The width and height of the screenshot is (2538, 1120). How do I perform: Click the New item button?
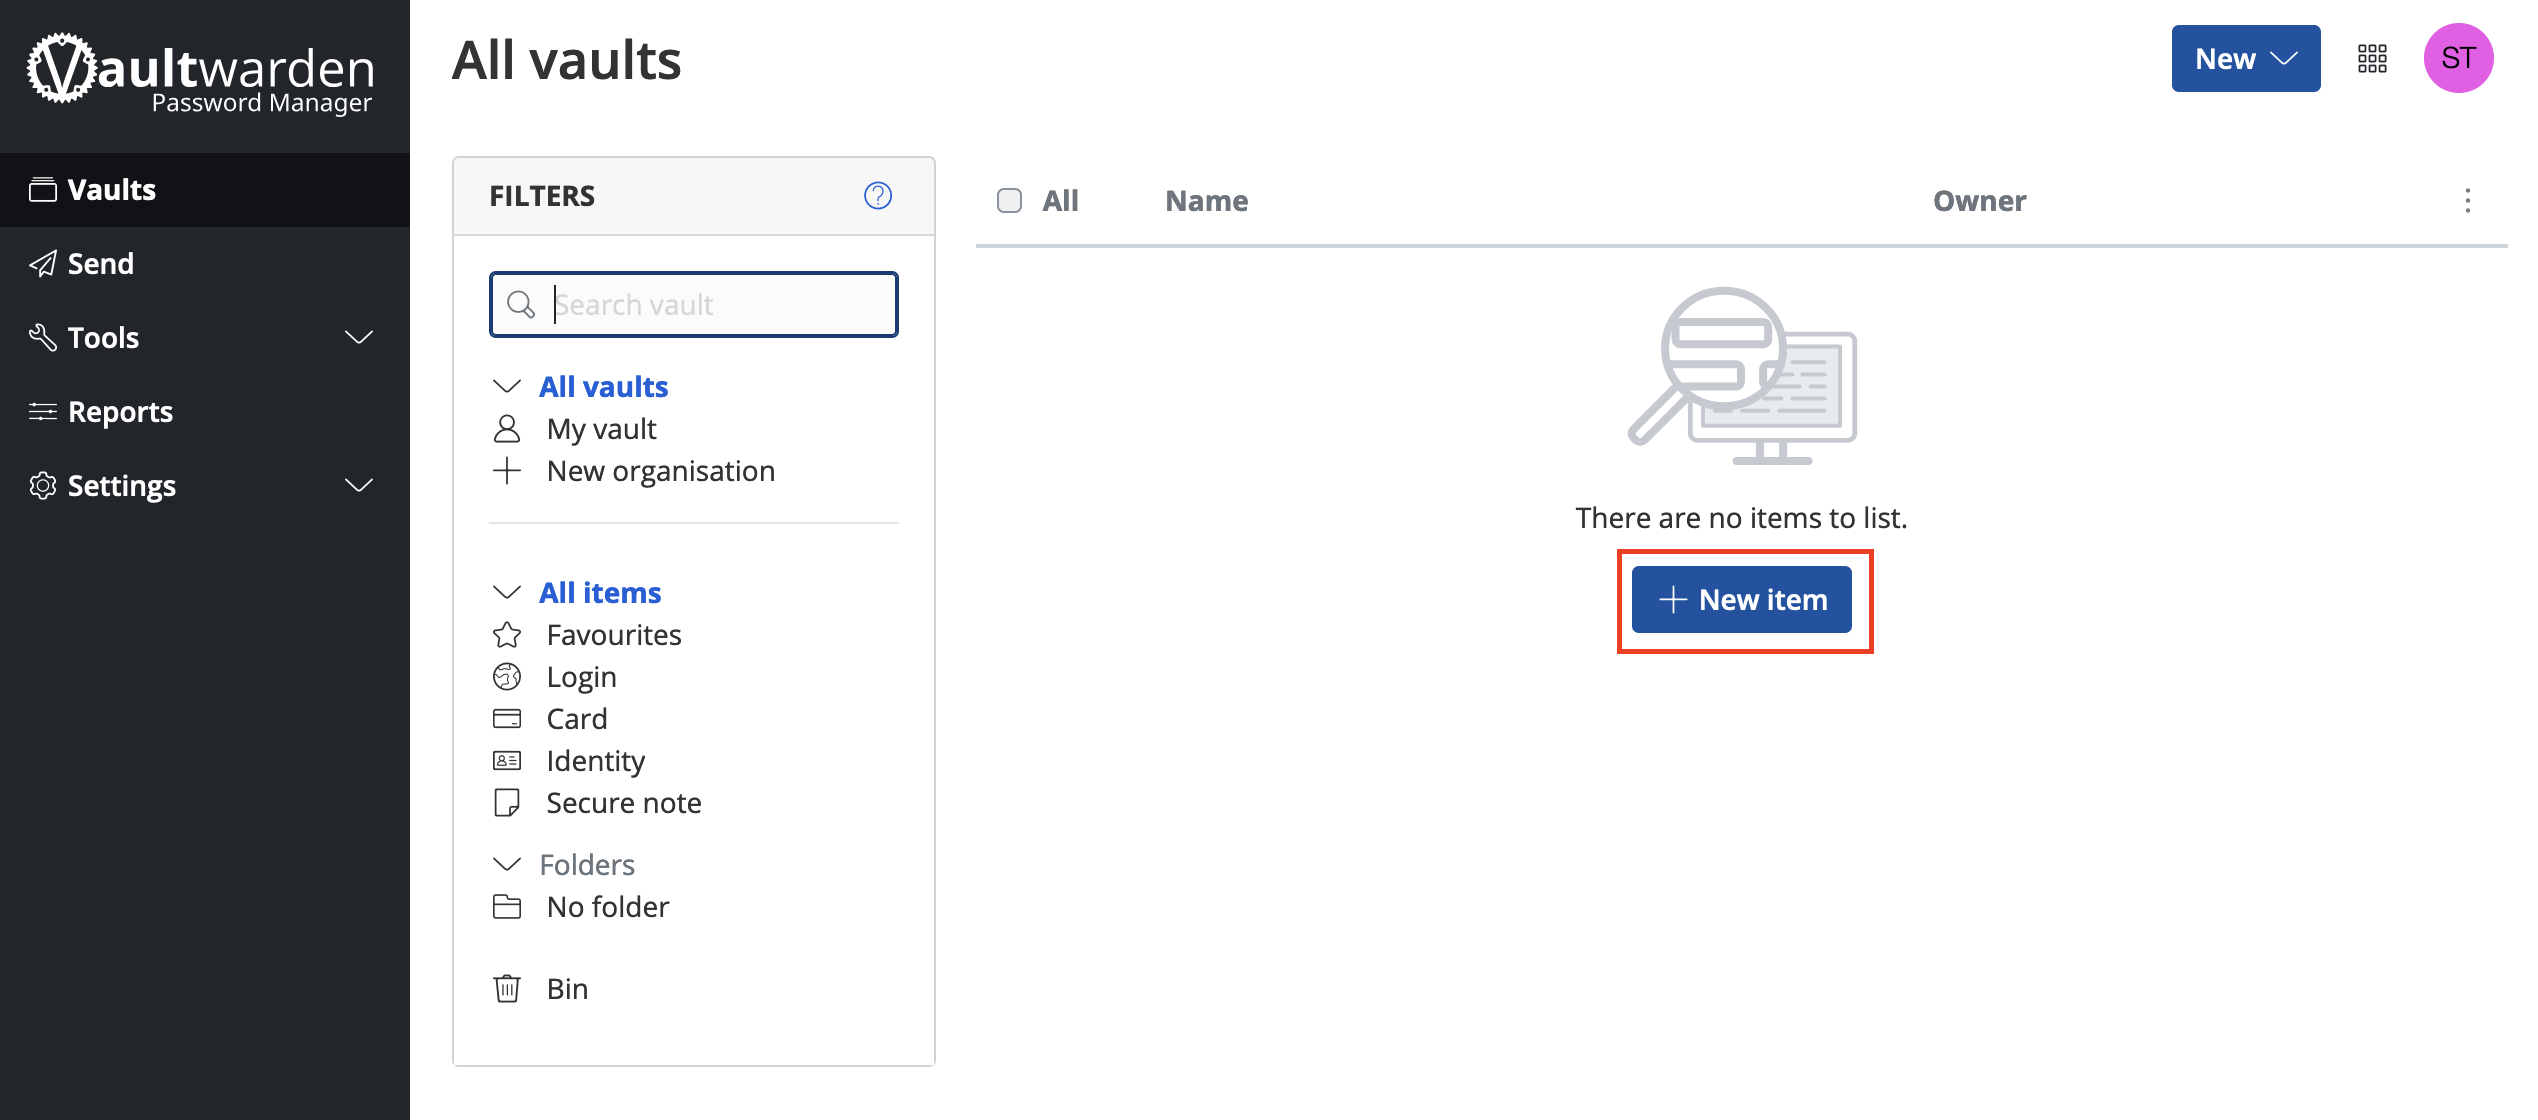click(1742, 599)
